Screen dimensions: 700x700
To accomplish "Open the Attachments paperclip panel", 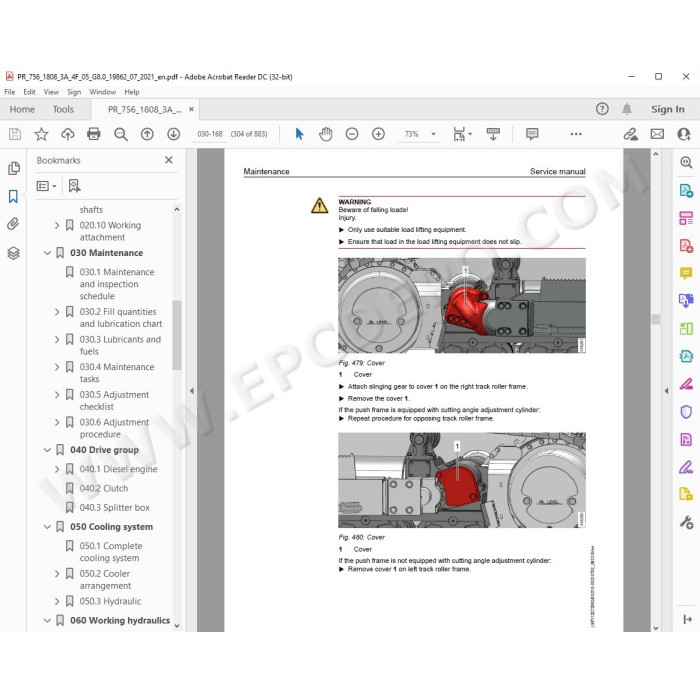I will [13, 224].
